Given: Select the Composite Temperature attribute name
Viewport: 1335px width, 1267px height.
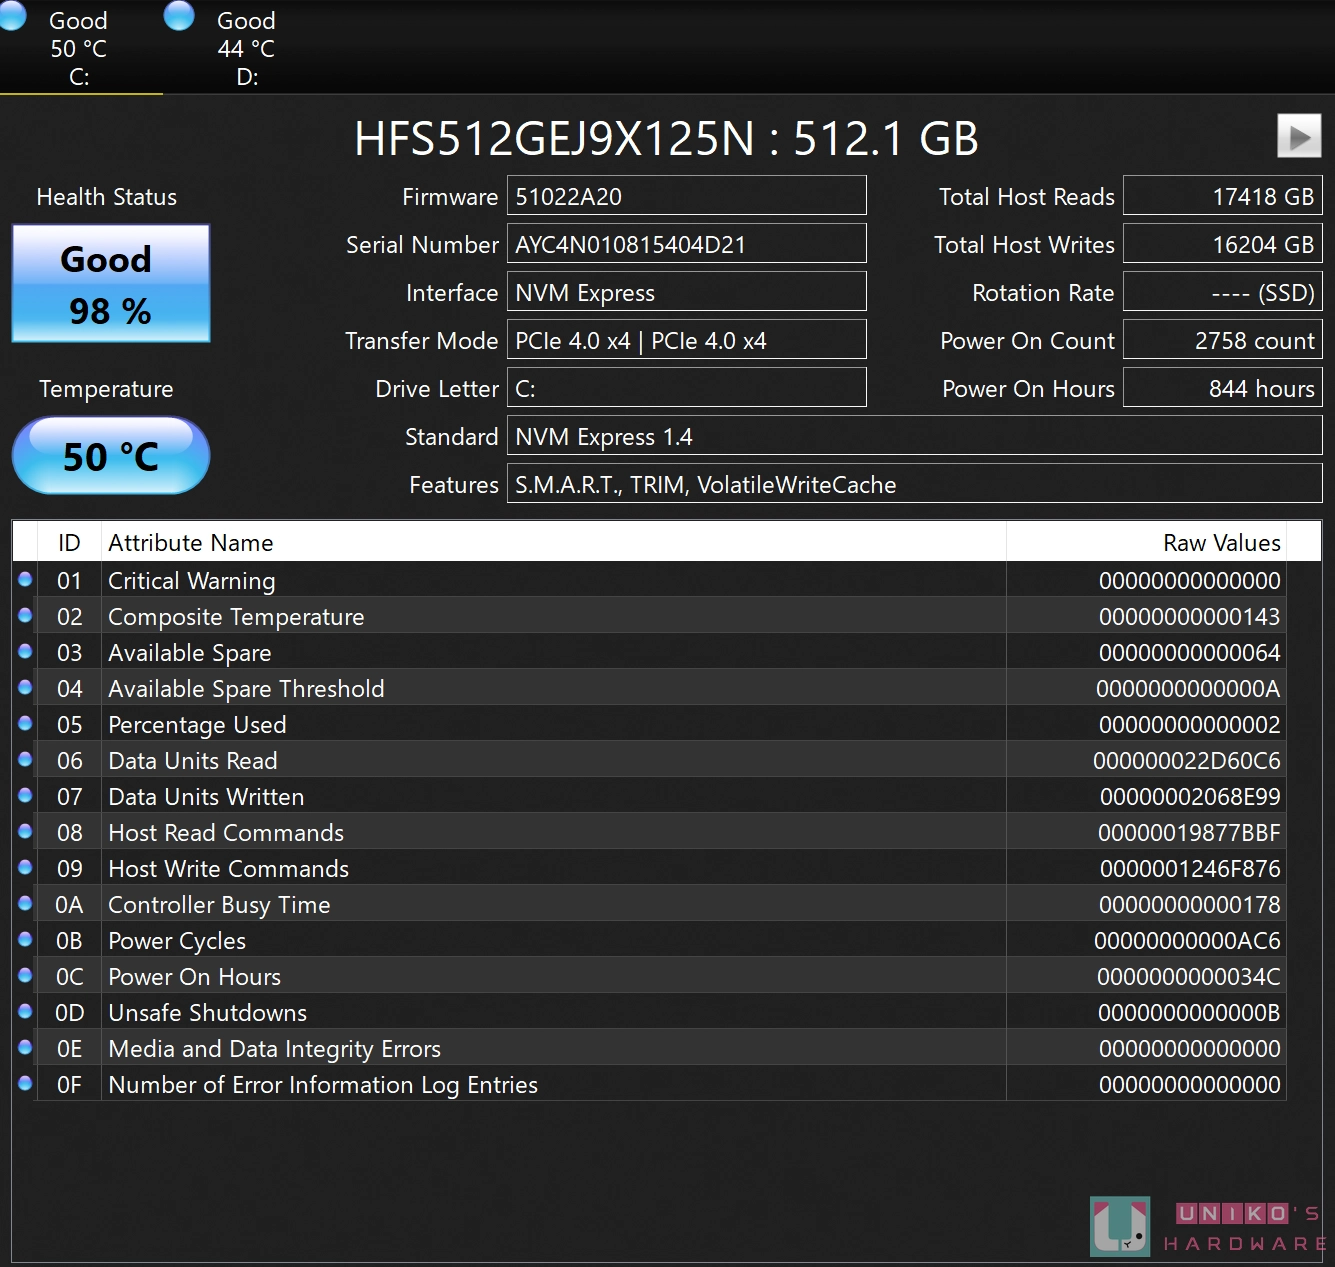Looking at the screenshot, I should tap(236, 617).
